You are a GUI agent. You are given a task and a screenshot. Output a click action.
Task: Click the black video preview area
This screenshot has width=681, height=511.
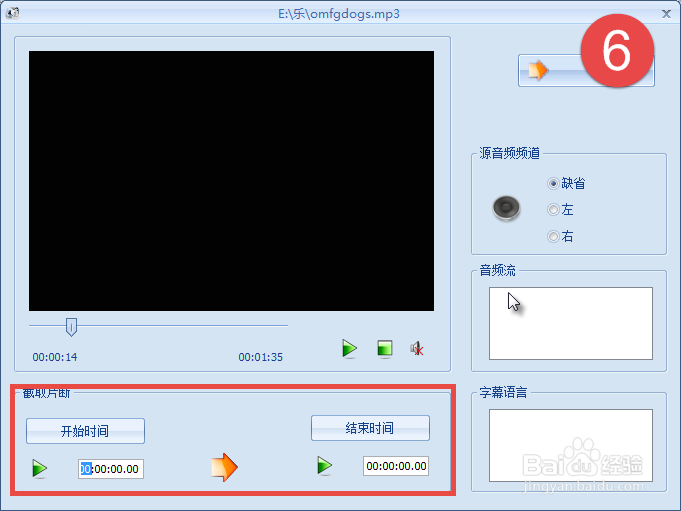click(231, 181)
